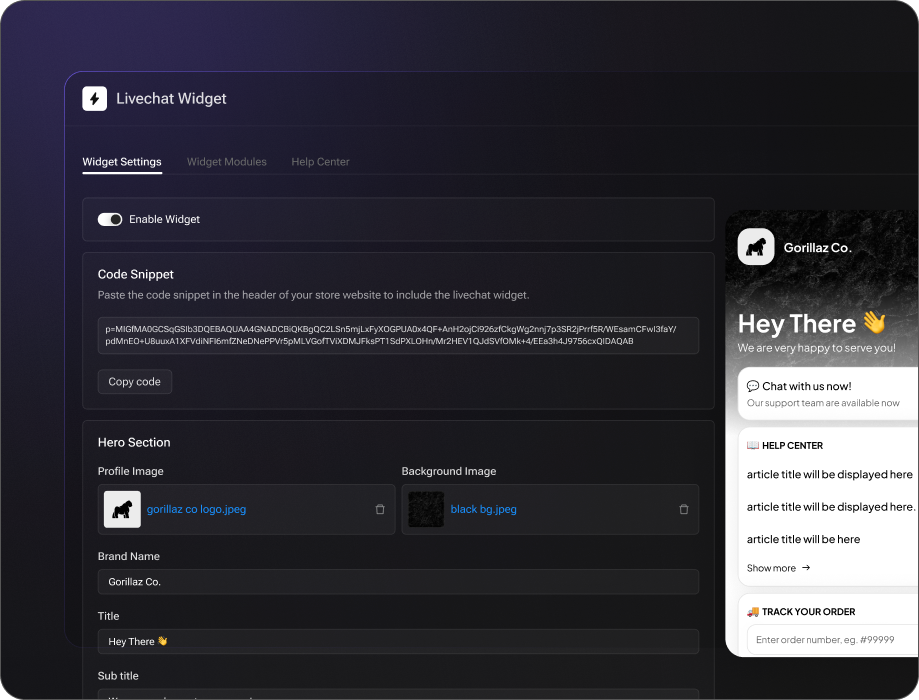The image size is (919, 700).
Task: Open the black bg.jpeg file link
Action: pos(483,509)
